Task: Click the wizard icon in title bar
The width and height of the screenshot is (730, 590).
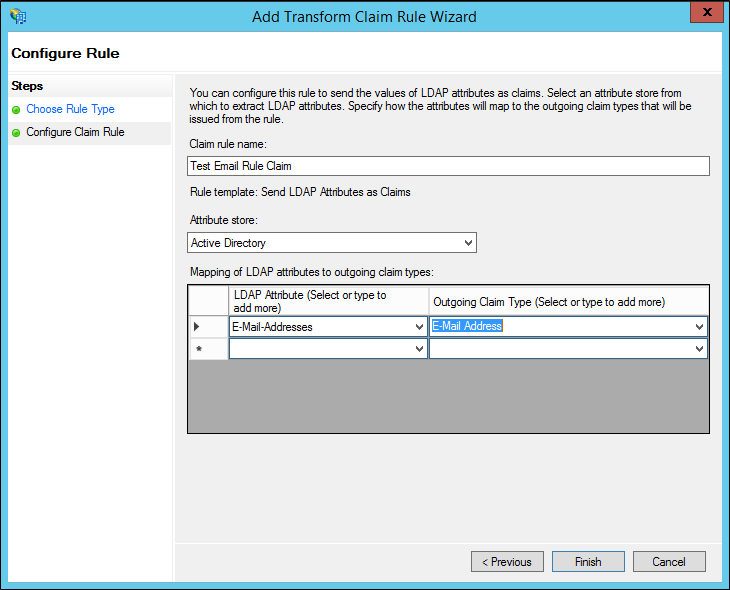Action: [x=17, y=16]
